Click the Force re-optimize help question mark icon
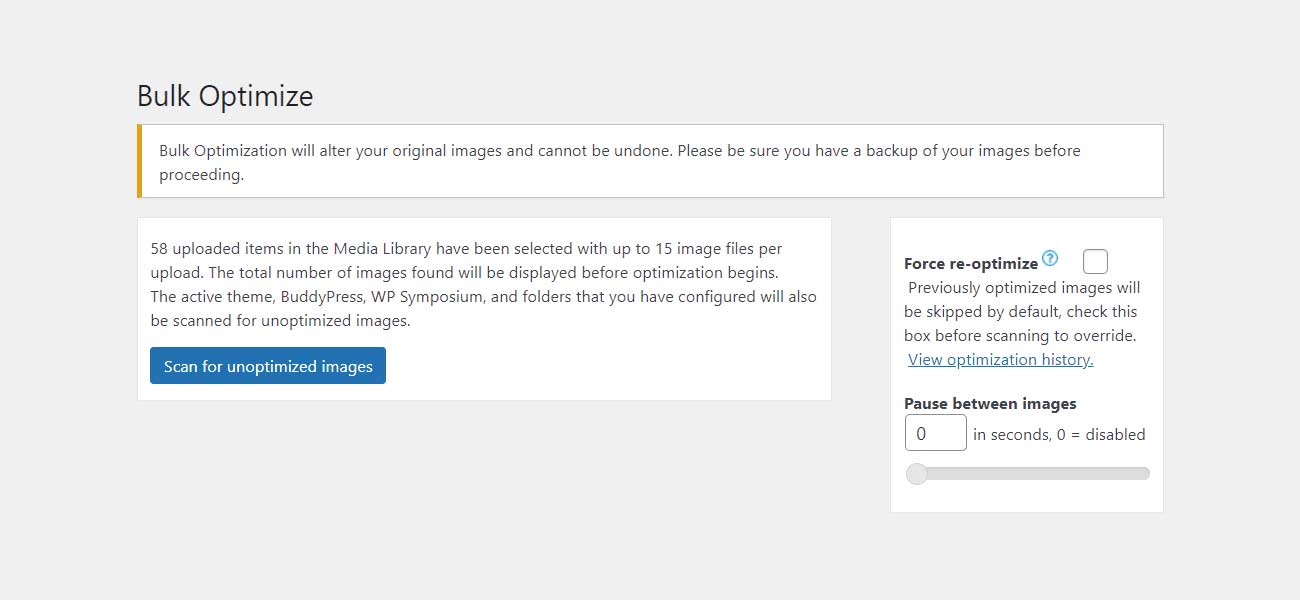 click(x=1050, y=259)
